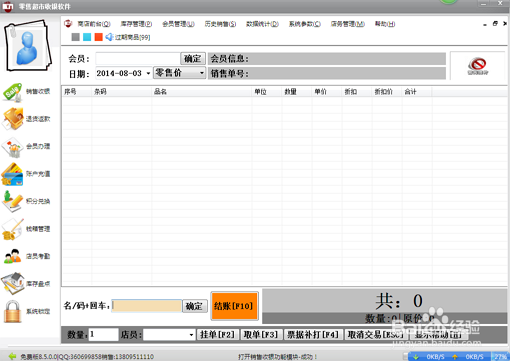Open the 零售价 price type dropdown
The width and height of the screenshot is (510, 361).
click(179, 73)
